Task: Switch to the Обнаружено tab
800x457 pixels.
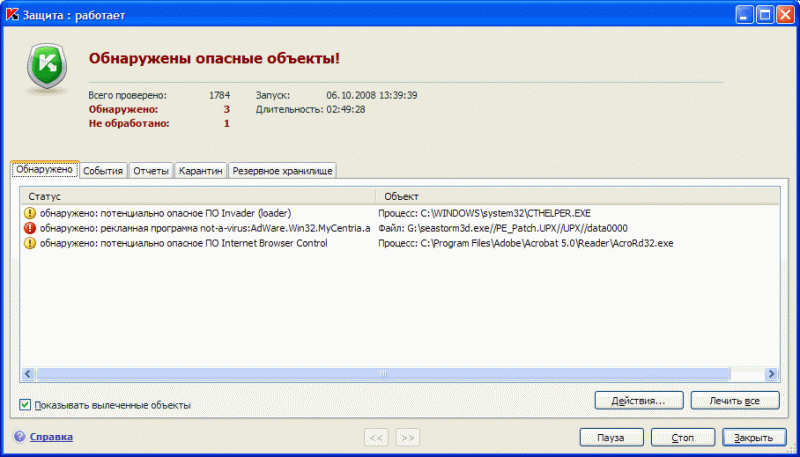Action: point(44,169)
